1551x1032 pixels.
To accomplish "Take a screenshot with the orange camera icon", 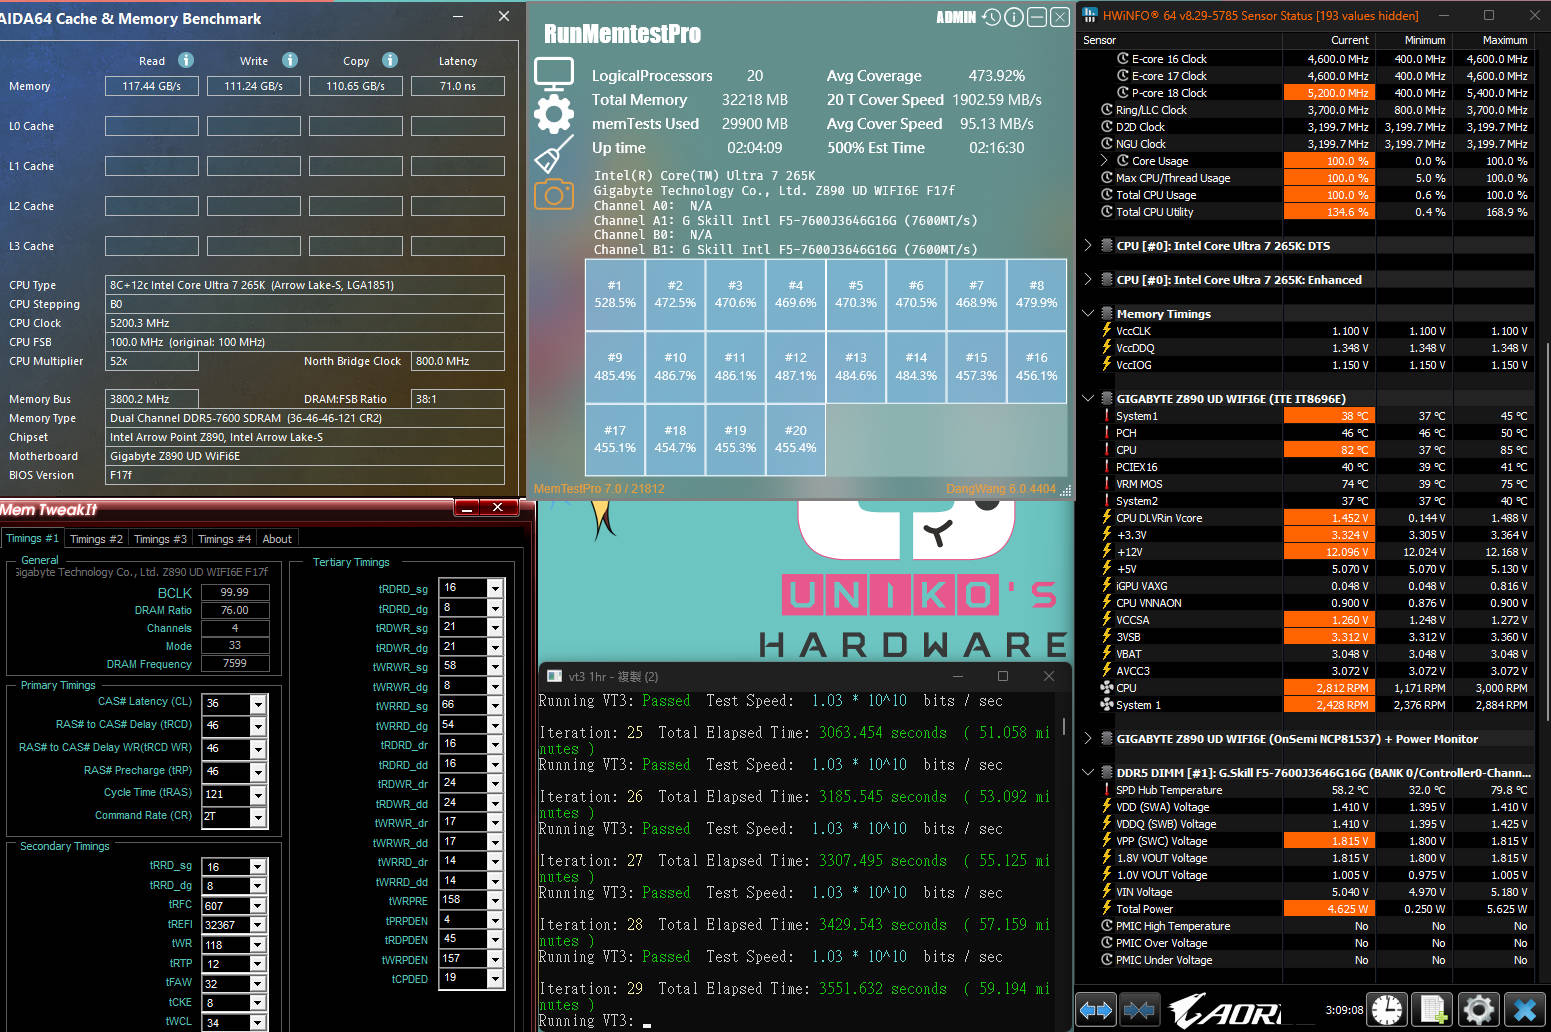I will tap(553, 194).
